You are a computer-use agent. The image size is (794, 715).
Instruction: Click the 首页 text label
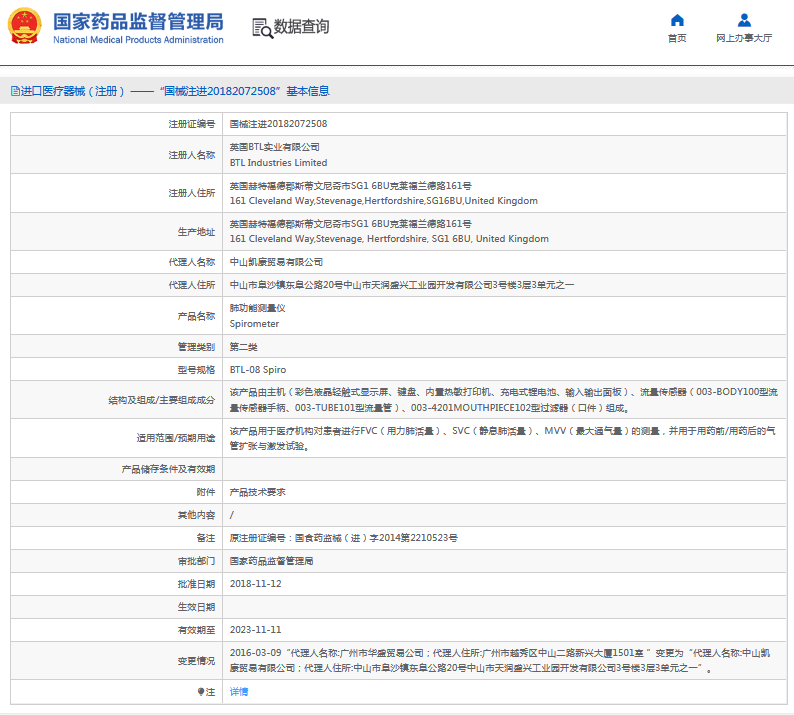pyautogui.click(x=677, y=38)
